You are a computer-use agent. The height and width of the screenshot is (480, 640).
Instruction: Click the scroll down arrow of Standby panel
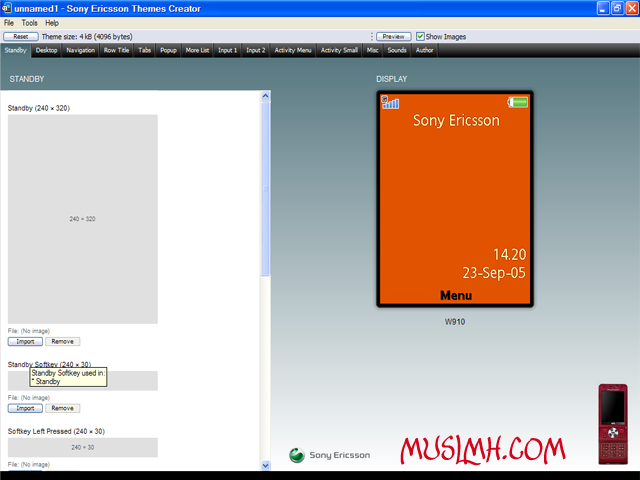pyautogui.click(x=265, y=465)
